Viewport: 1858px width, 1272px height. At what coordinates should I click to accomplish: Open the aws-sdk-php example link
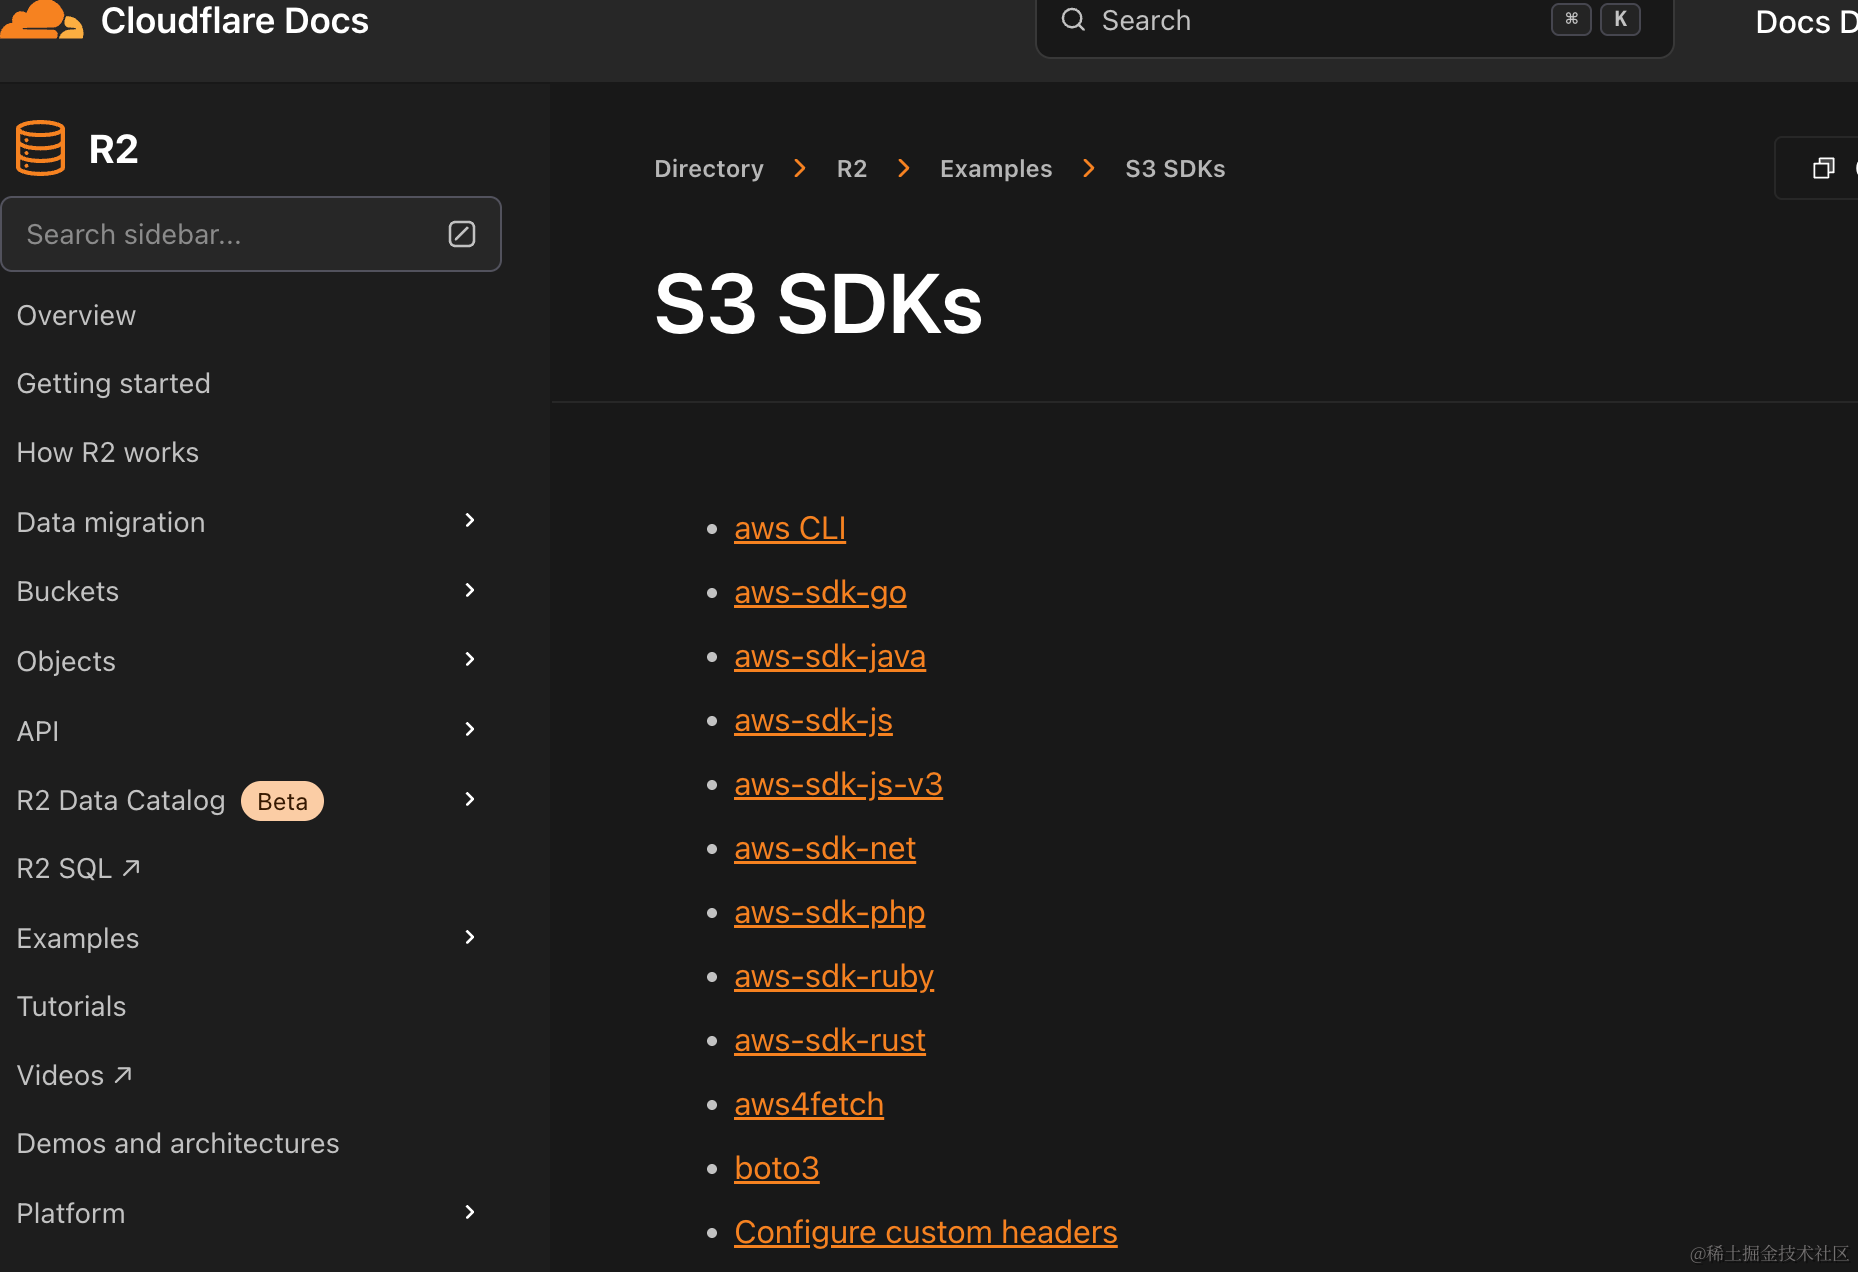(x=830, y=912)
